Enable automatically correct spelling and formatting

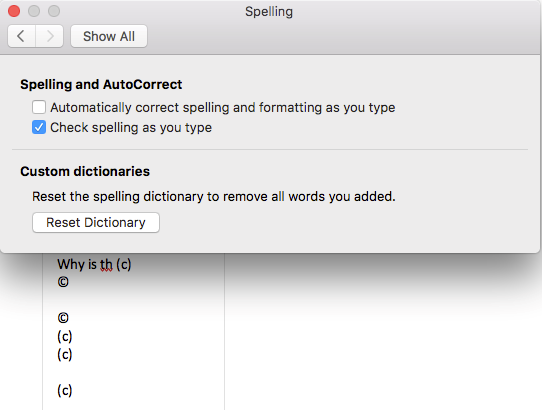(39, 107)
